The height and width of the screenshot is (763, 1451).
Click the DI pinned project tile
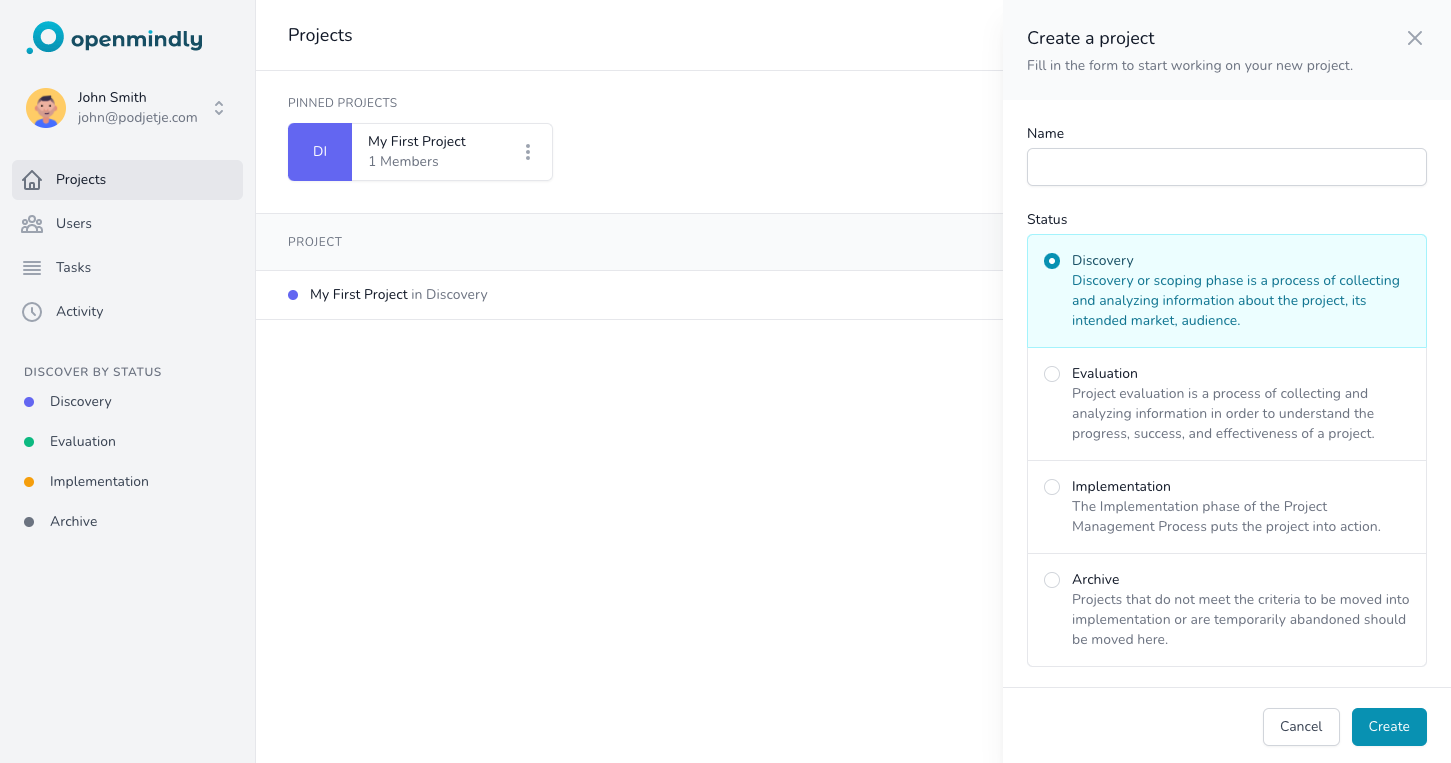pos(320,152)
